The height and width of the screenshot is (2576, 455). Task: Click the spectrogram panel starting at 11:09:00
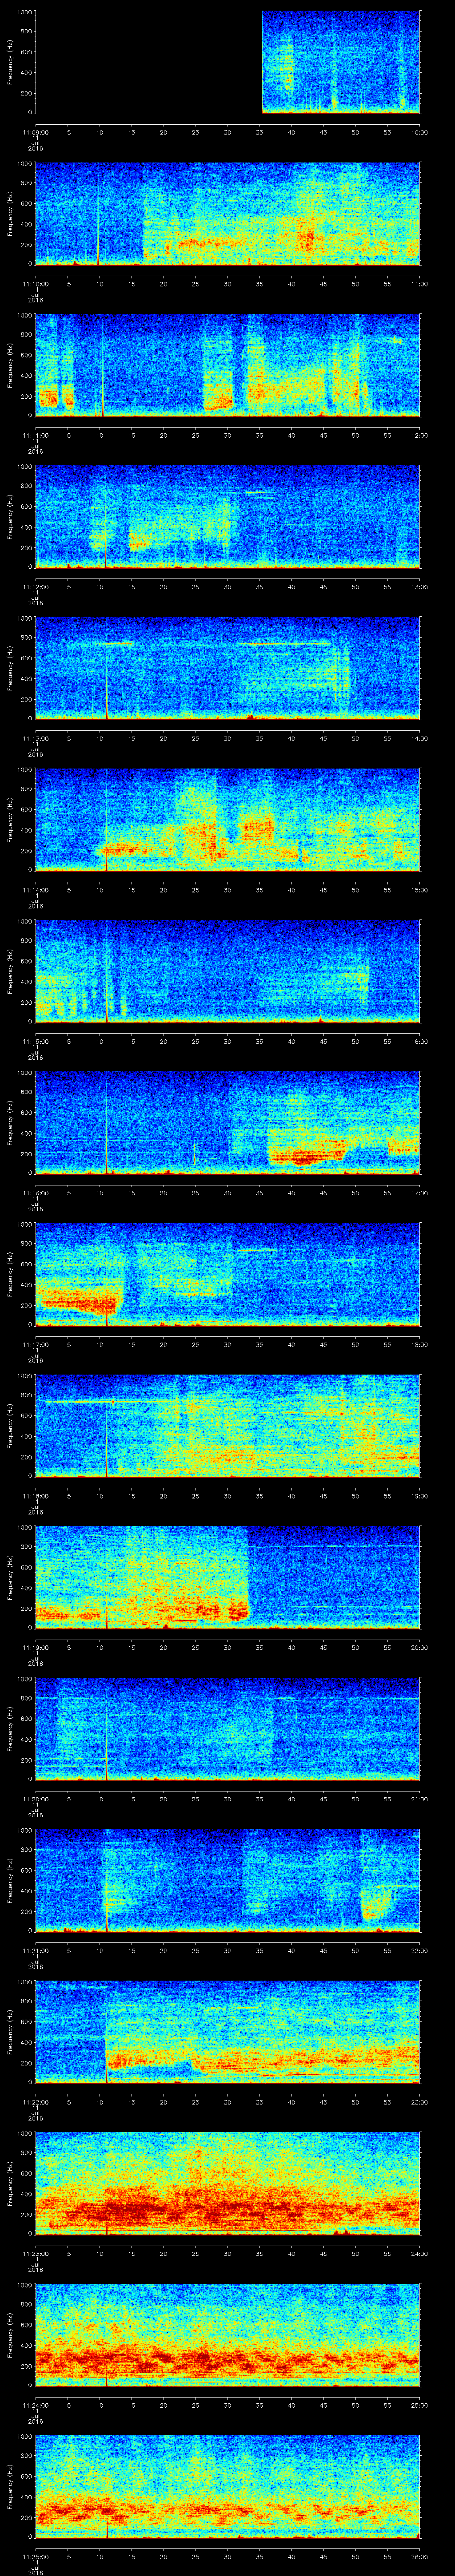(227, 62)
